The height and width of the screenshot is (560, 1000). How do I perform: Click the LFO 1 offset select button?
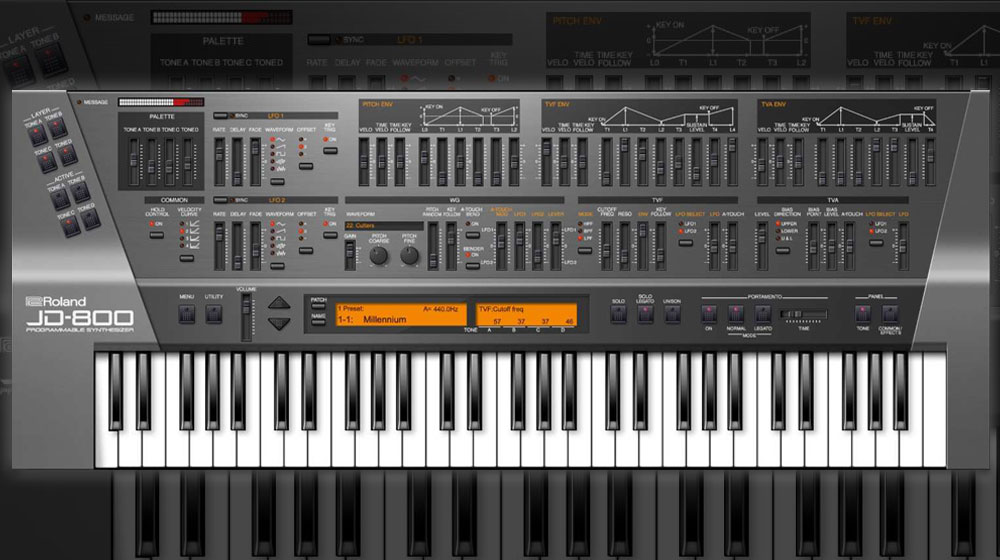click(x=306, y=166)
